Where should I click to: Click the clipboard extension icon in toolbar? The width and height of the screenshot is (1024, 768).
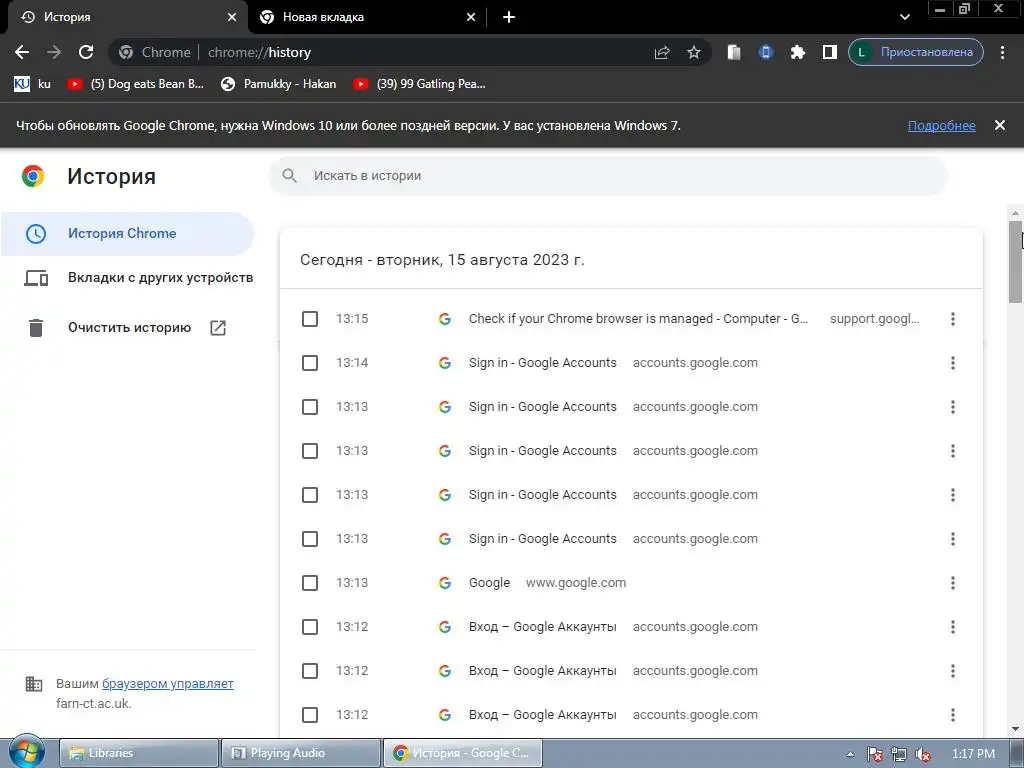(x=734, y=52)
